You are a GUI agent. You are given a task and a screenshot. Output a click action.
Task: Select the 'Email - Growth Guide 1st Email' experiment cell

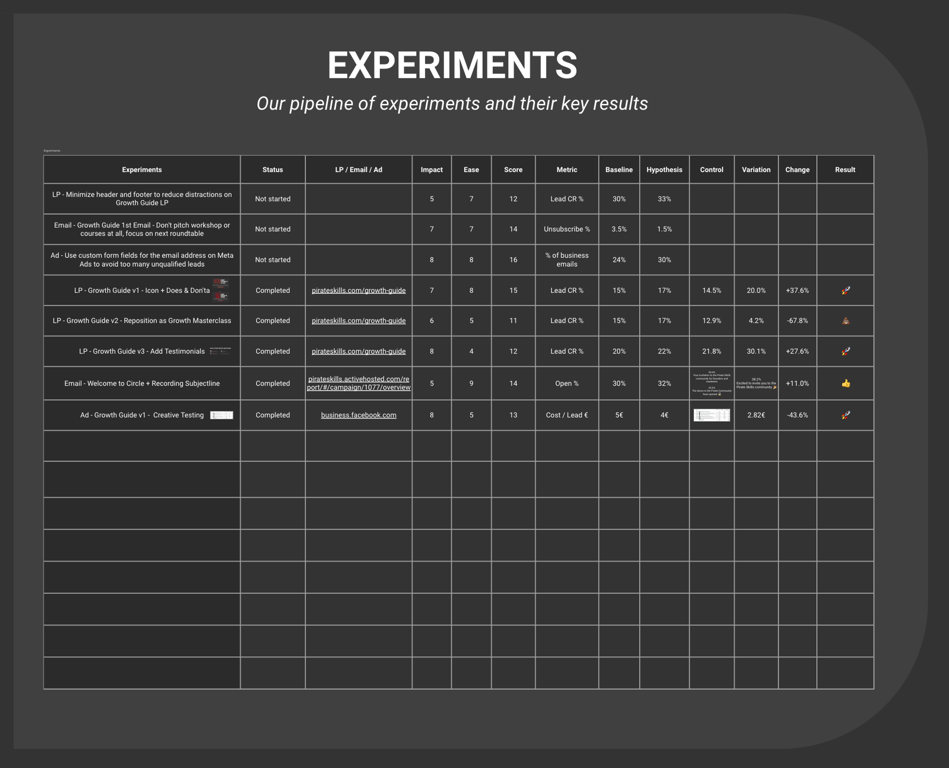(142, 229)
